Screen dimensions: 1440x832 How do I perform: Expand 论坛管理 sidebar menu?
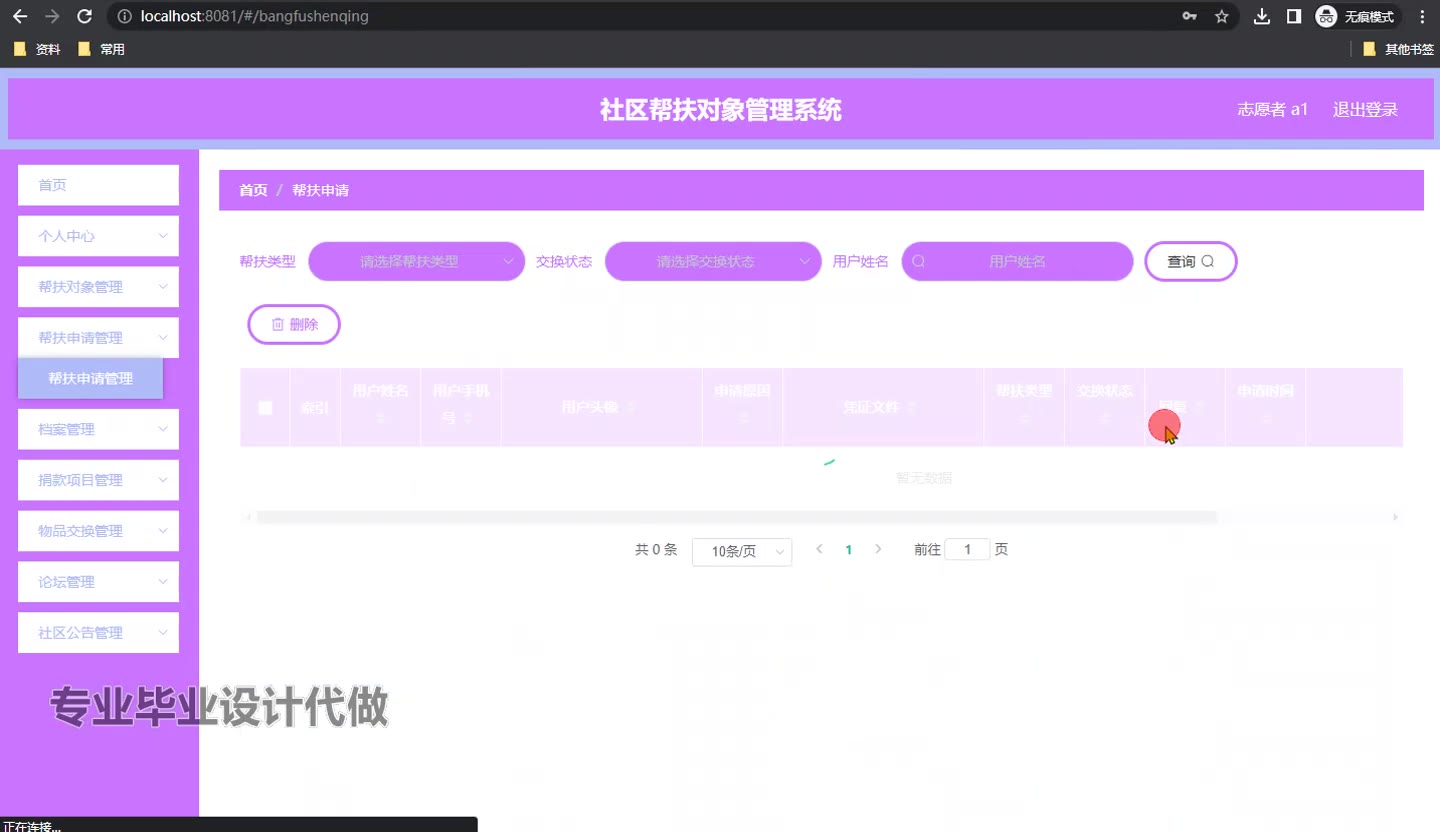(x=98, y=582)
